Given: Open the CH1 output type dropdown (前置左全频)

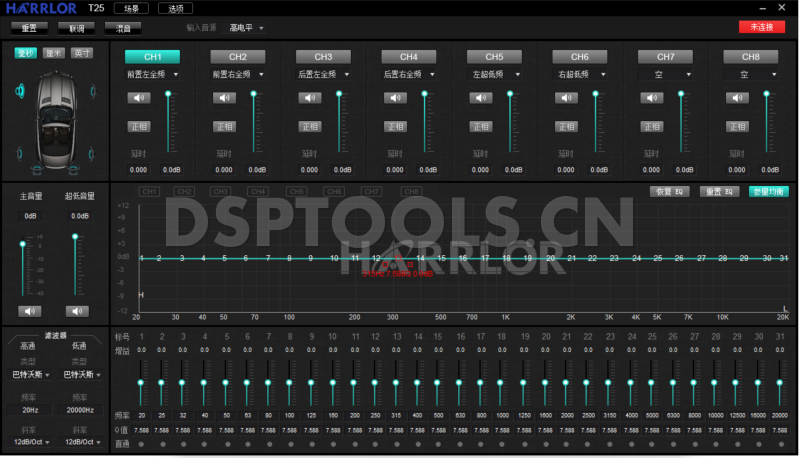Looking at the screenshot, I should pos(153,74).
